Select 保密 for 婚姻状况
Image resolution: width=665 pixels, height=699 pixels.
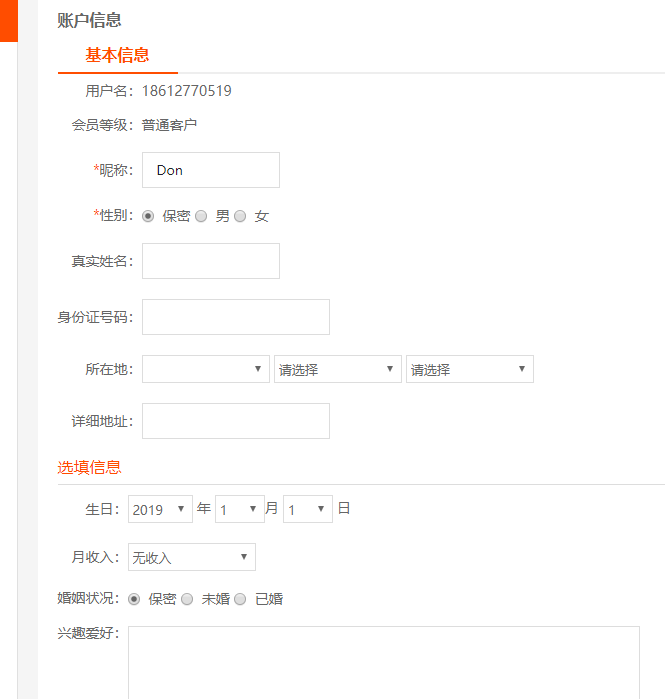point(135,599)
